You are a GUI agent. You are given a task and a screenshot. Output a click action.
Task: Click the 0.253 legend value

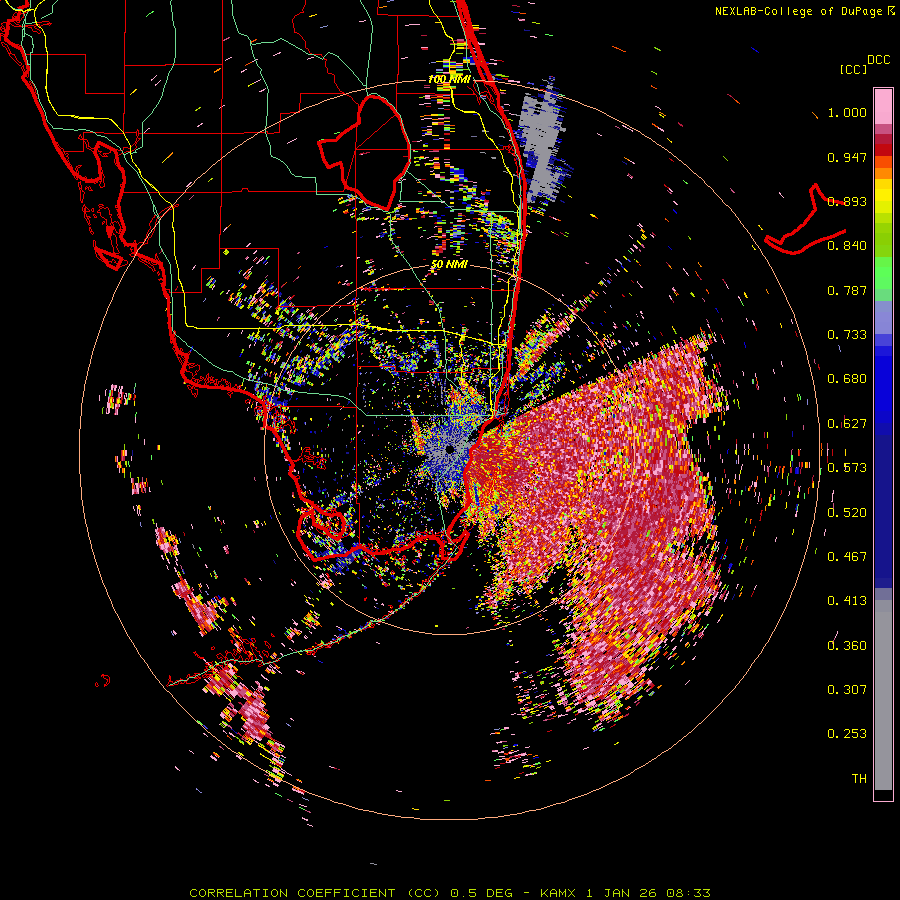coord(847,734)
